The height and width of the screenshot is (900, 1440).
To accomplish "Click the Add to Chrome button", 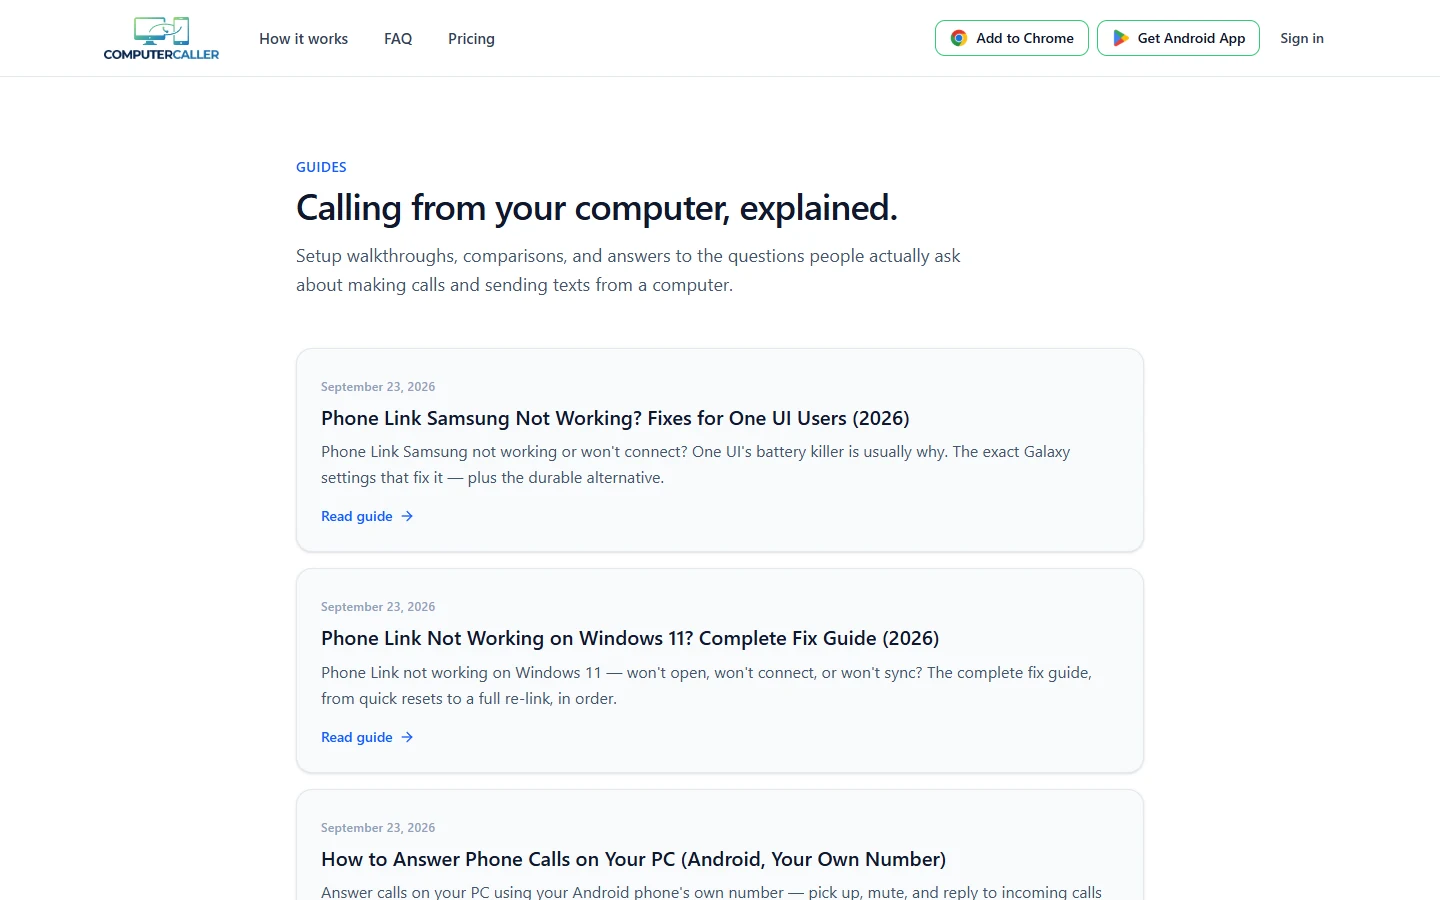I will pyautogui.click(x=1011, y=38).
